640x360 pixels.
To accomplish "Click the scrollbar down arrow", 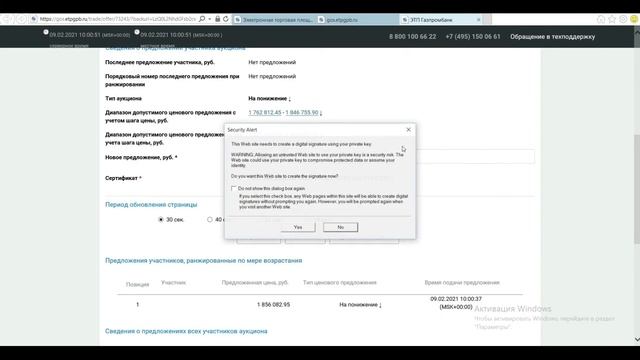I will pyautogui.click(x=637, y=340).
